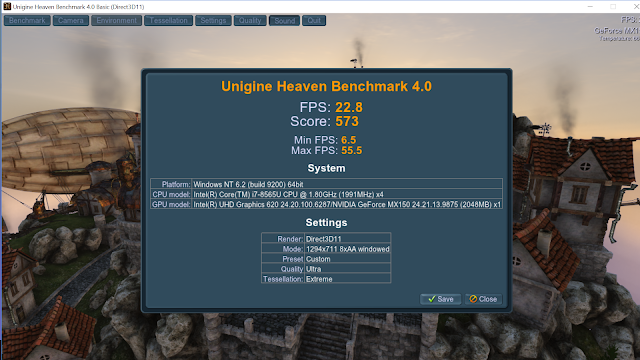Click the Unigine Heaven app icon in title bar
This screenshot has width=640, height=360.
click(7, 6)
